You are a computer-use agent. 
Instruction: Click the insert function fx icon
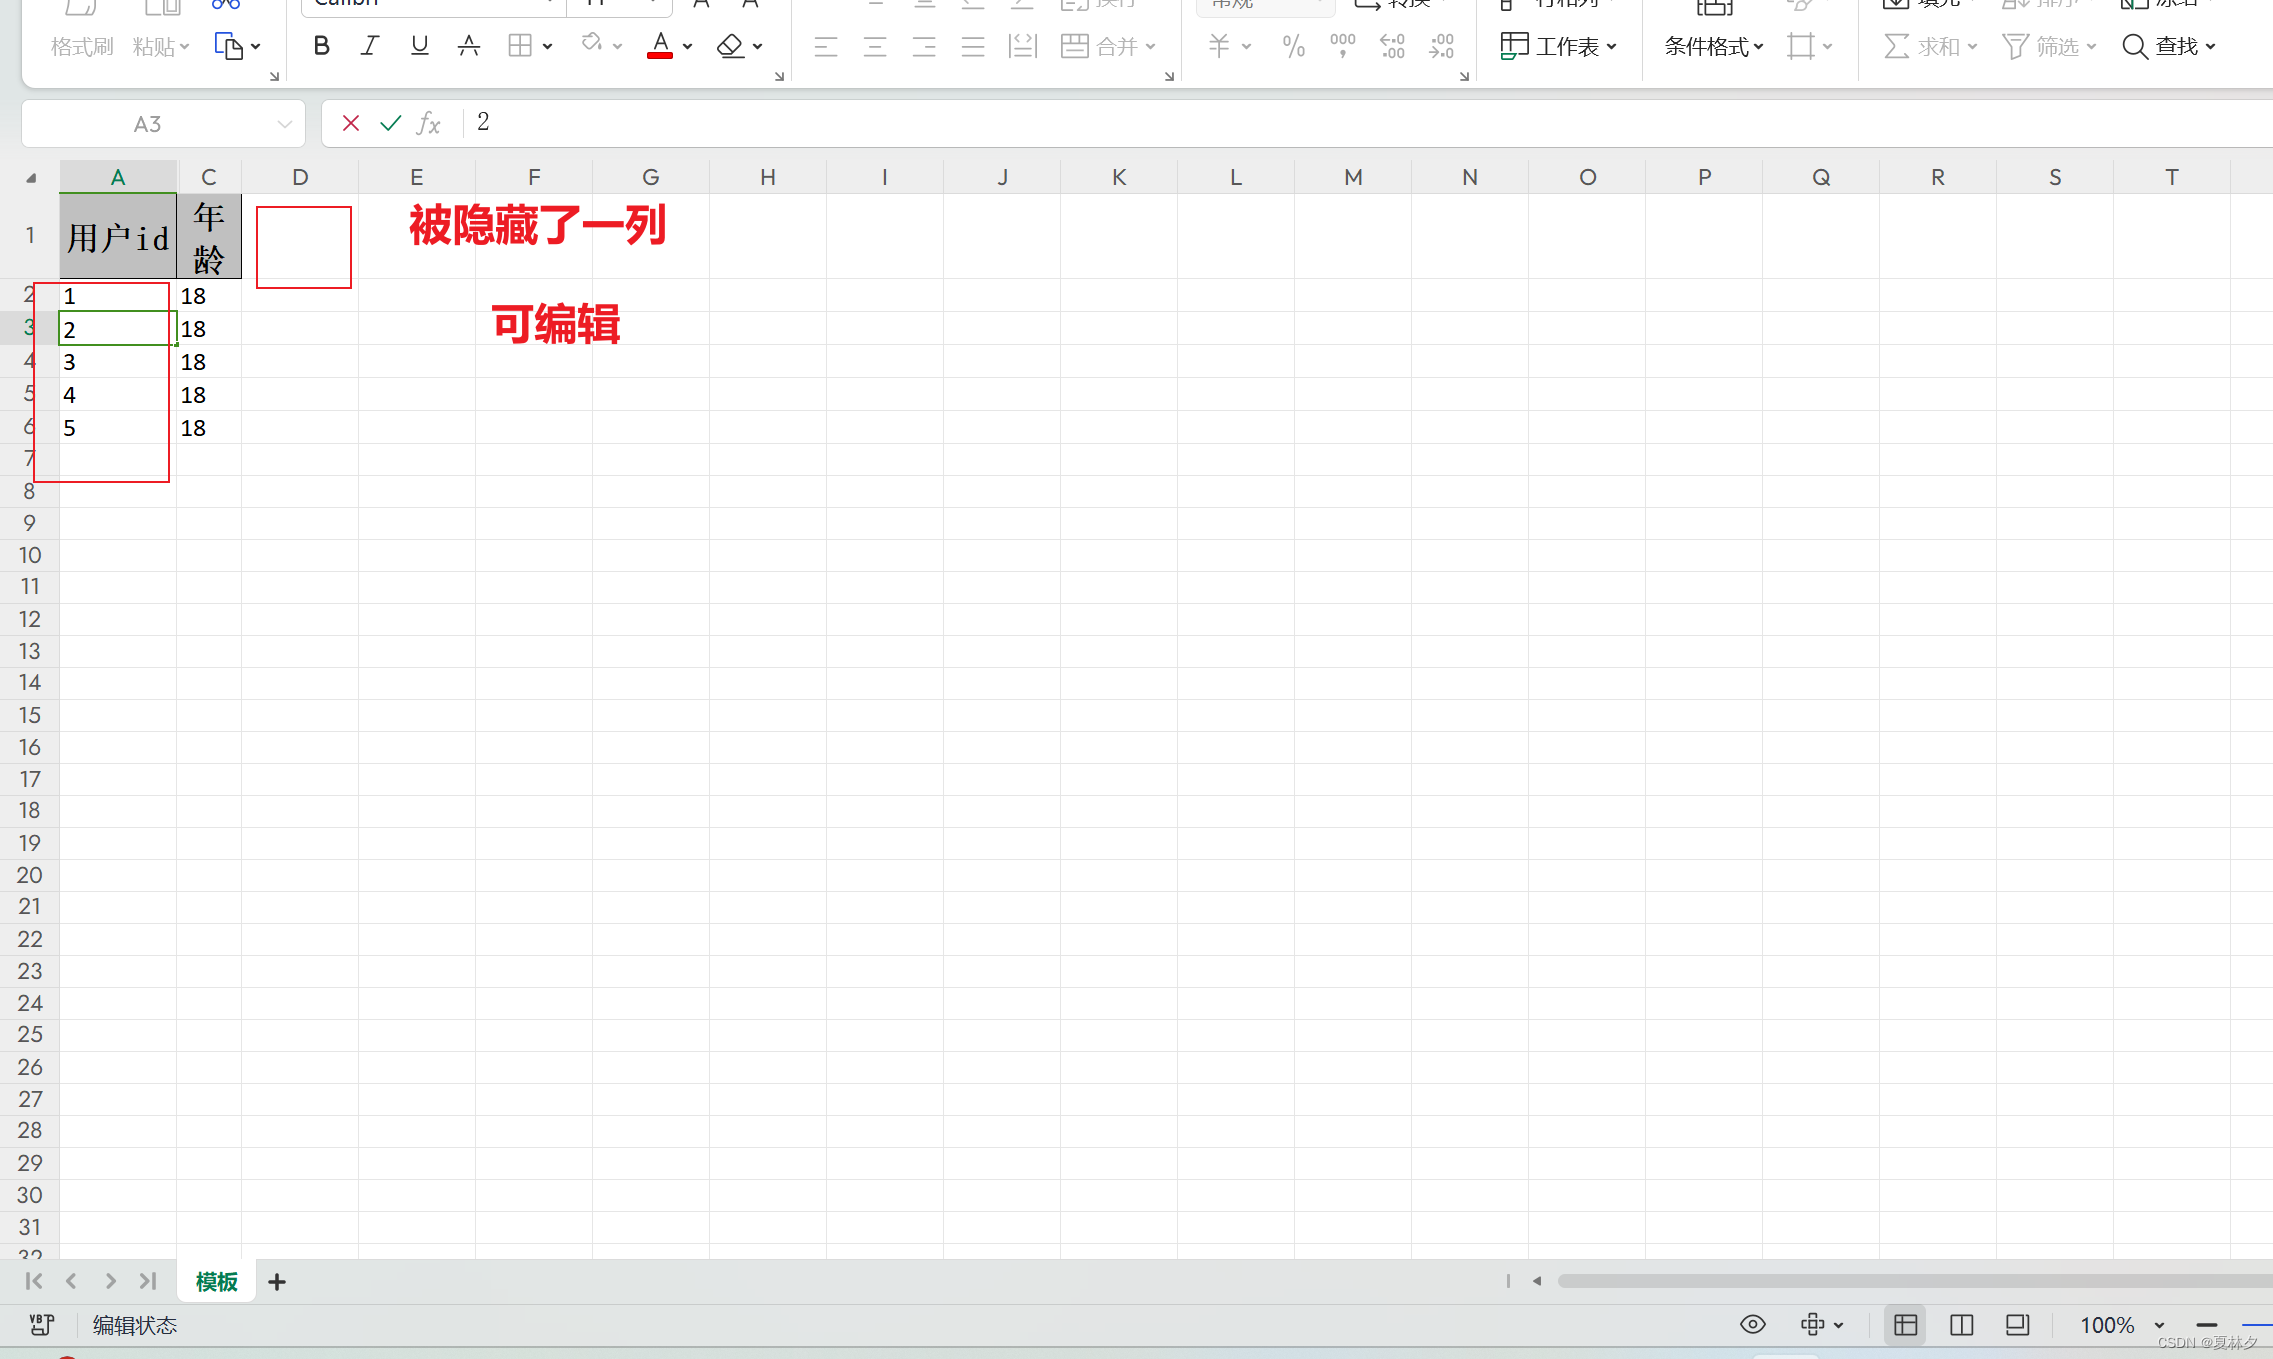point(429,123)
